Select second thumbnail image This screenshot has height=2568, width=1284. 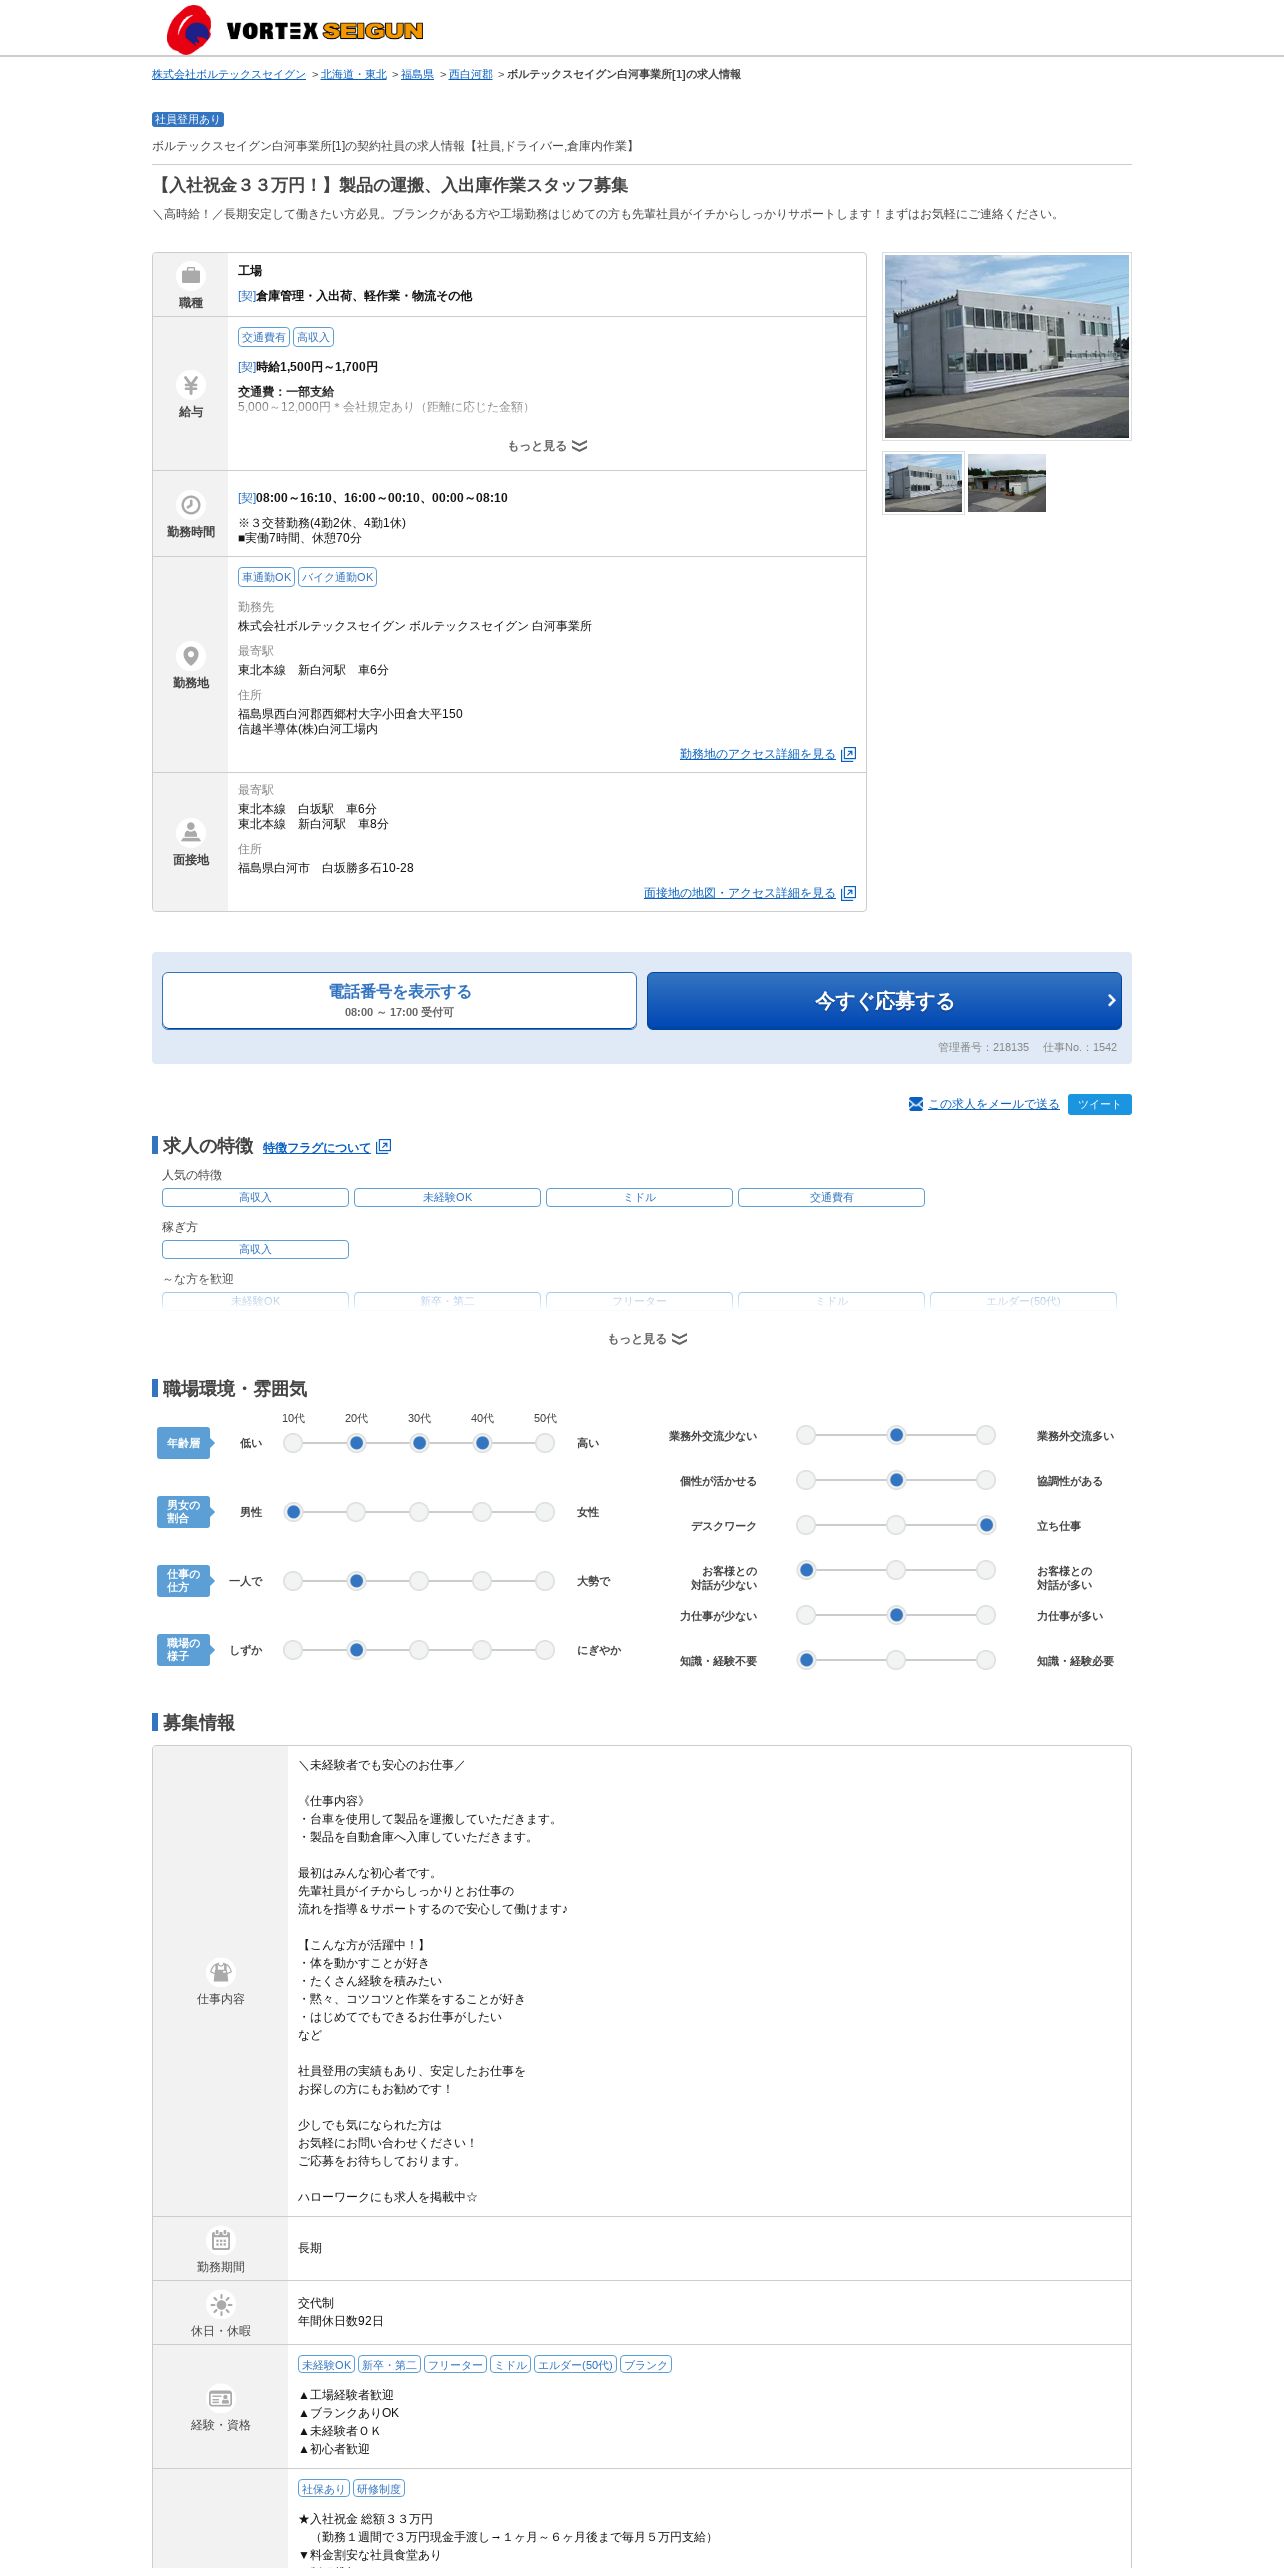click(x=1007, y=483)
